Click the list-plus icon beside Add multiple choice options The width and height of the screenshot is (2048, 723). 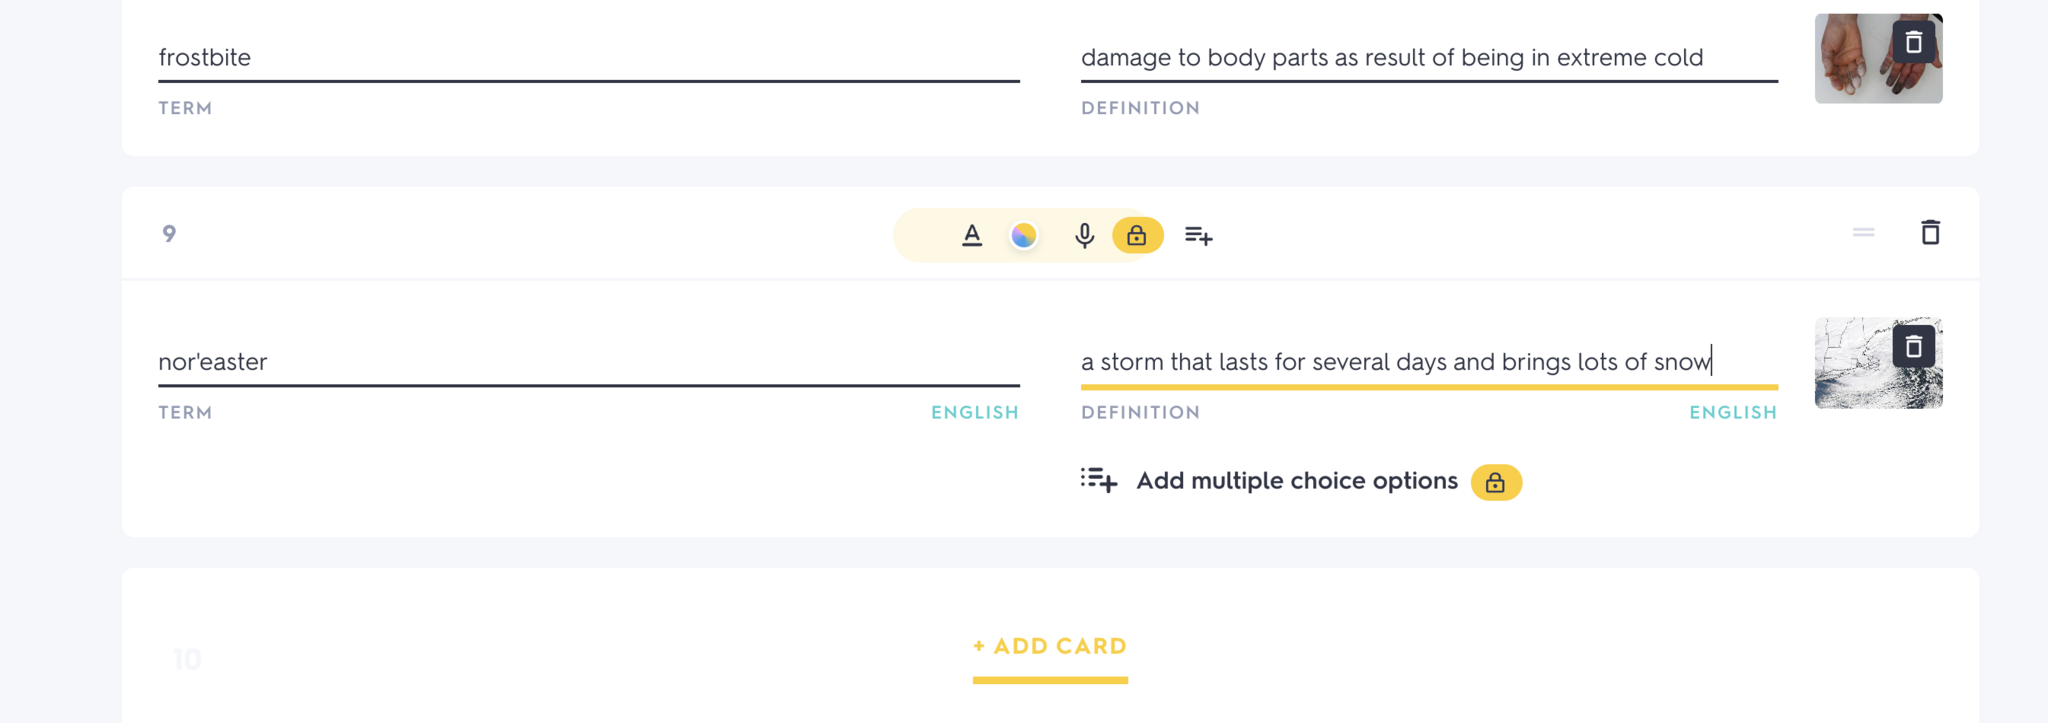[1098, 481]
